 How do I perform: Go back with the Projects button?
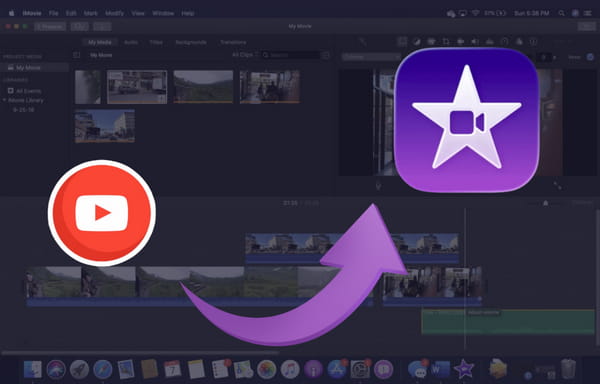(x=50, y=26)
